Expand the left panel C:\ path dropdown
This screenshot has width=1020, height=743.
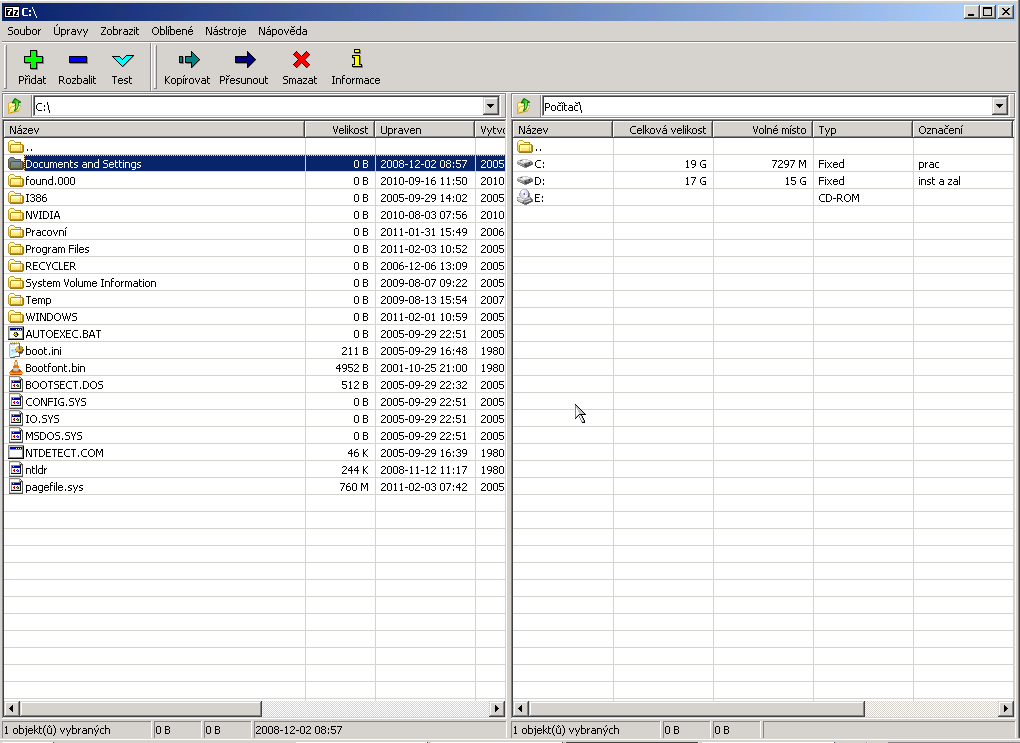click(x=490, y=106)
